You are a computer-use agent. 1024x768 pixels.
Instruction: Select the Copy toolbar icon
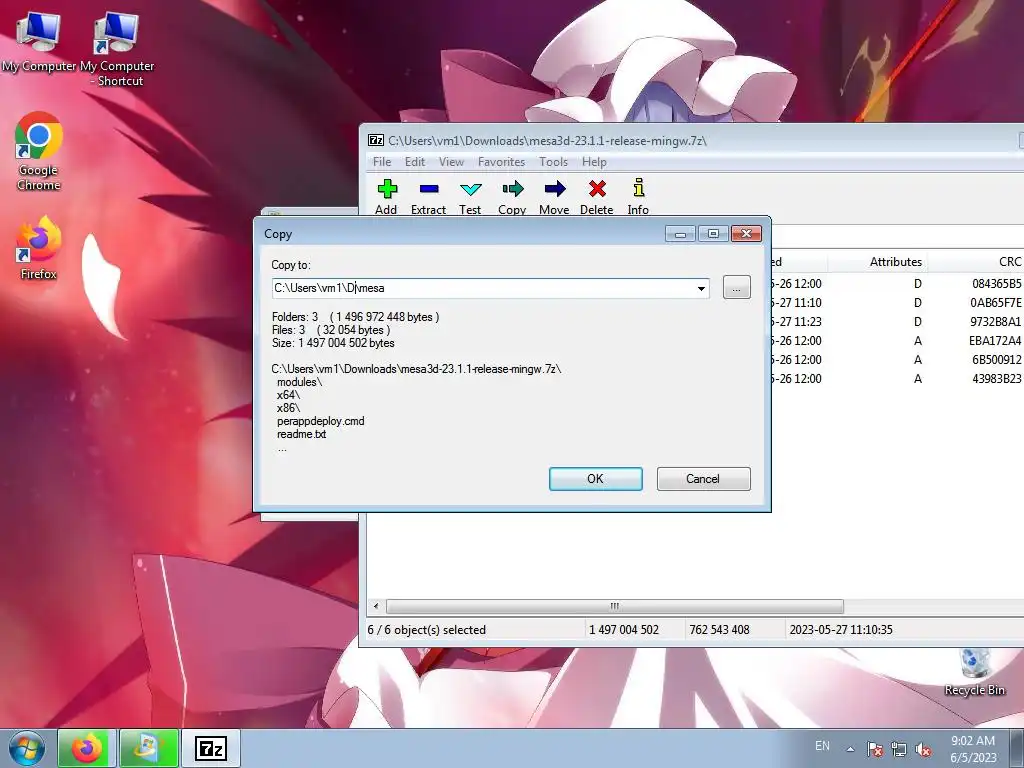coord(512,197)
